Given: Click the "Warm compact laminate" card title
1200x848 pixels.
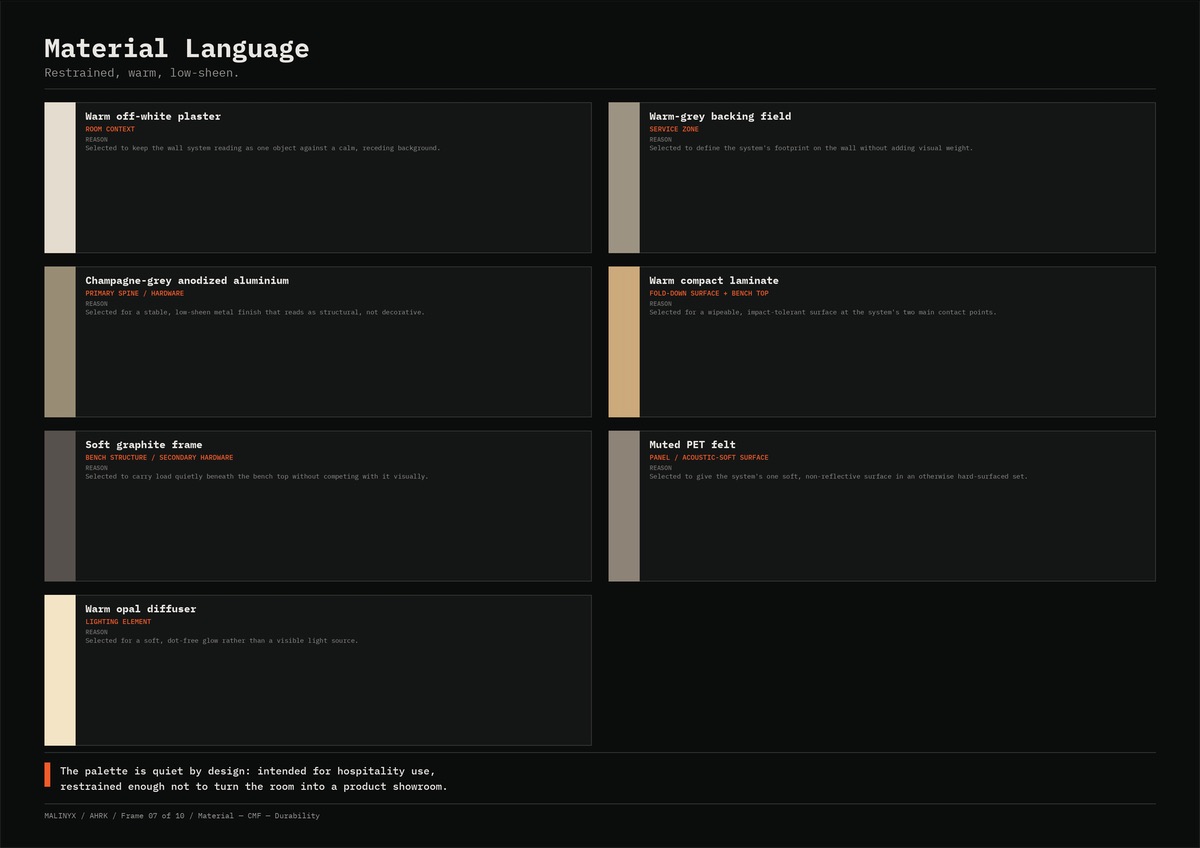Looking at the screenshot, I should (x=714, y=280).
